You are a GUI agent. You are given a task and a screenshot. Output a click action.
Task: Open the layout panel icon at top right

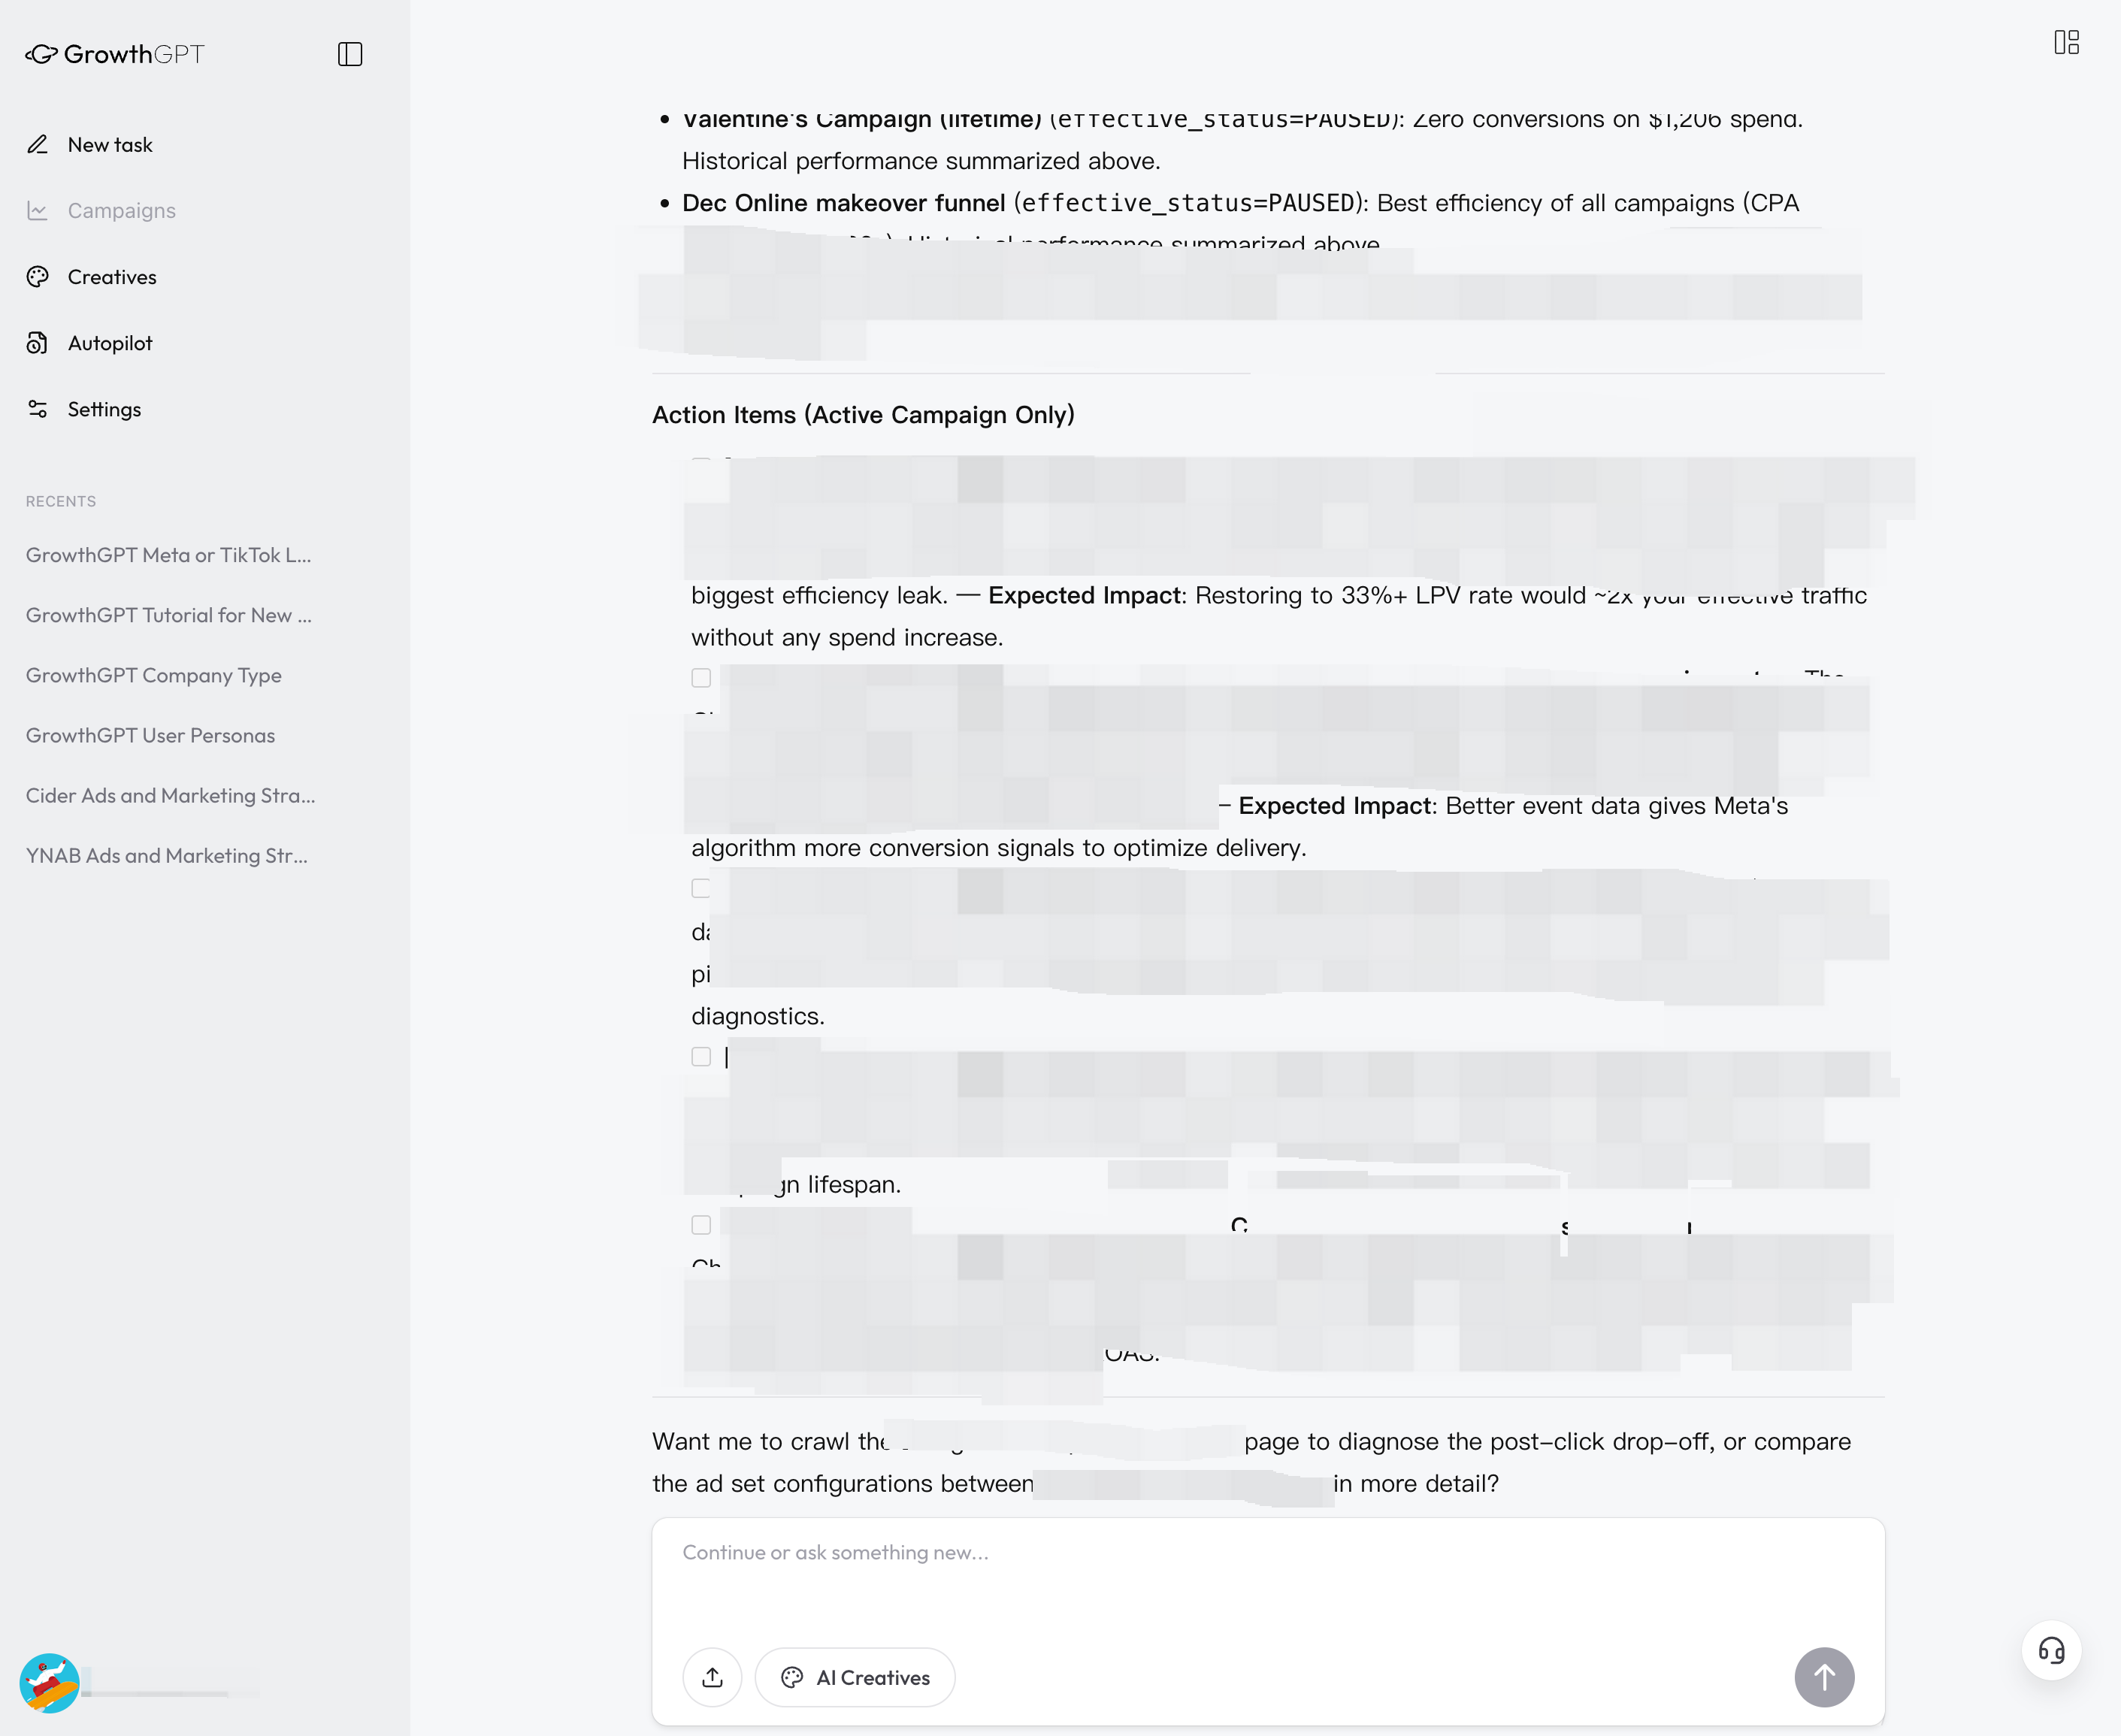(x=2066, y=42)
